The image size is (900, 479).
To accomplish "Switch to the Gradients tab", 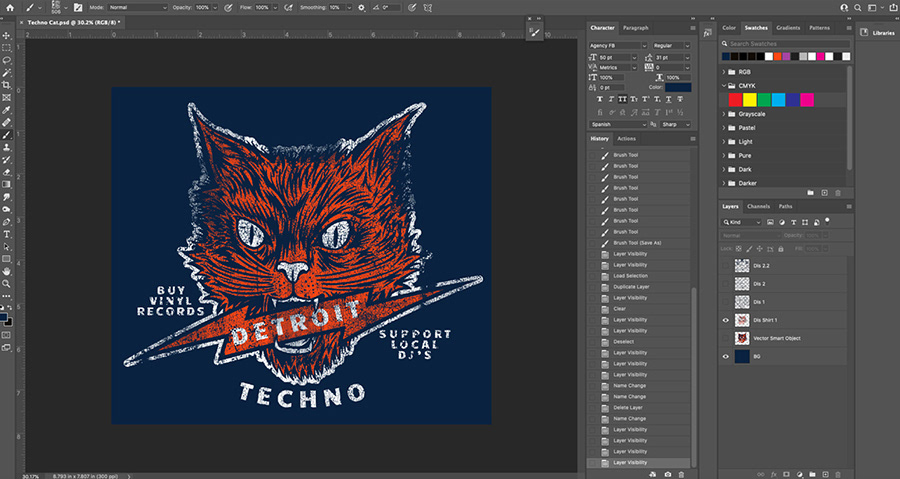I will [788, 28].
